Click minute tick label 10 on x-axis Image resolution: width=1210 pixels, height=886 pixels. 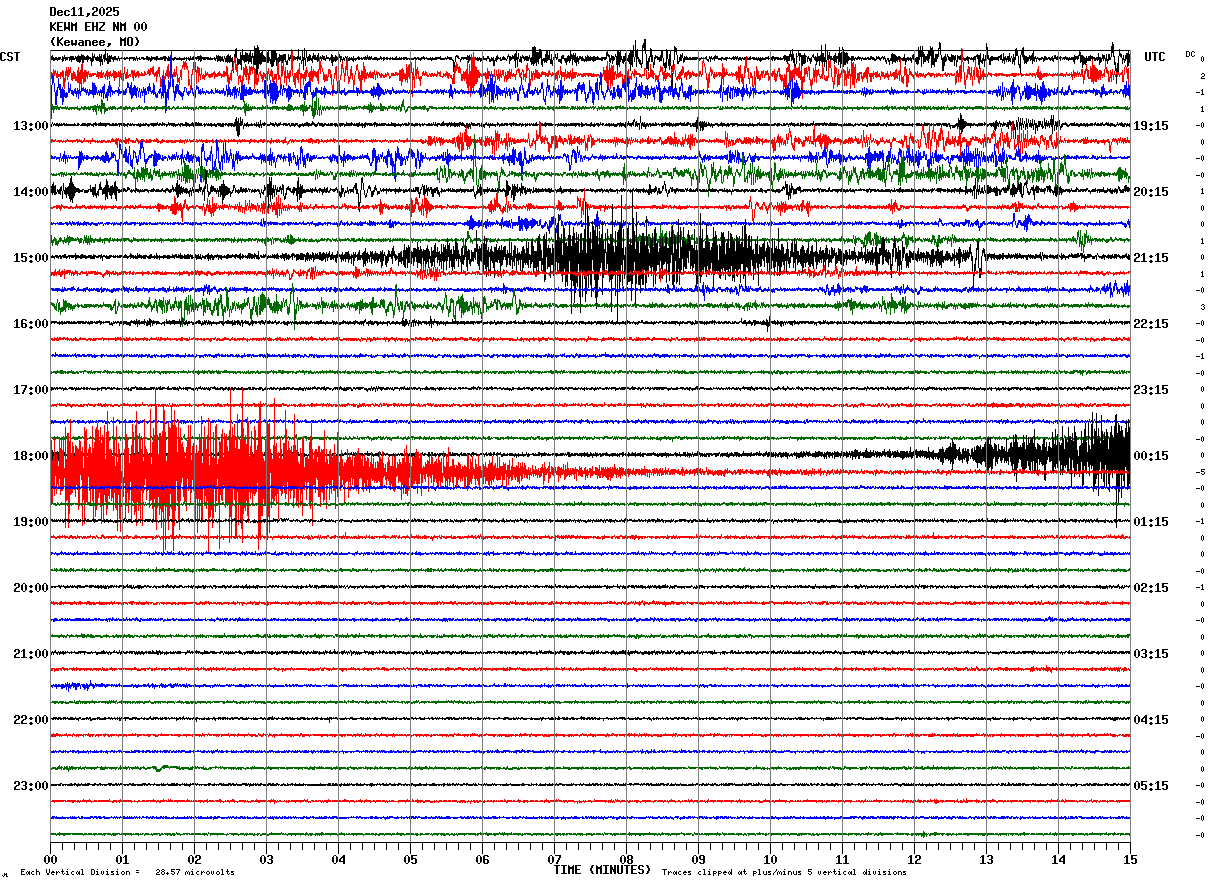click(770, 859)
